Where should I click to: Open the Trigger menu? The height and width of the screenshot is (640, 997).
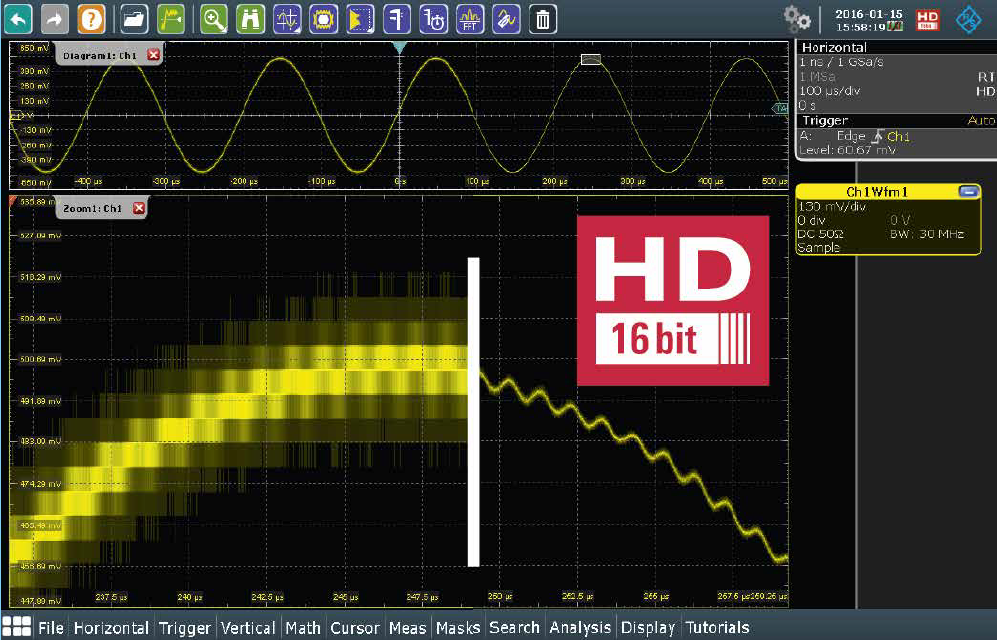click(185, 628)
